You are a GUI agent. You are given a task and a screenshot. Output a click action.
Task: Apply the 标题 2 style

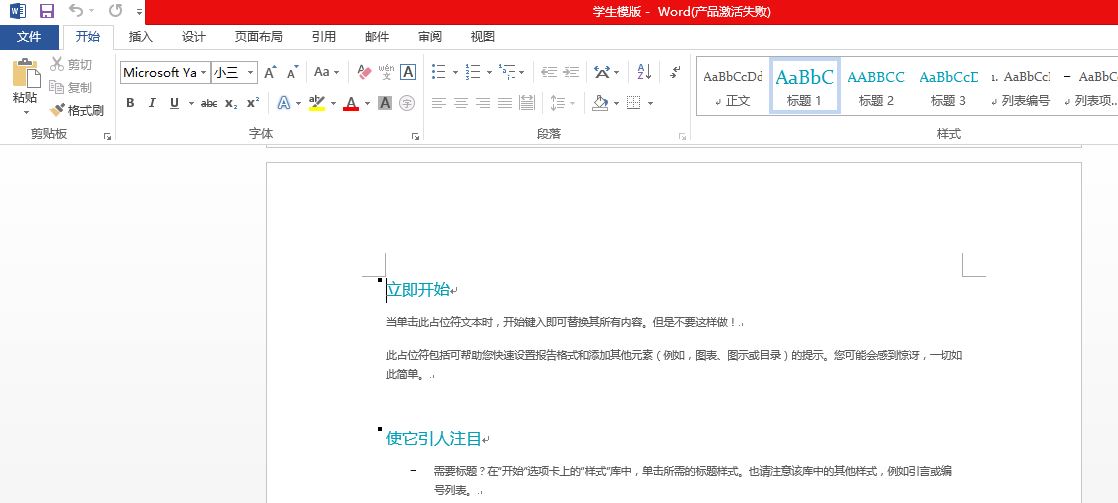click(x=876, y=86)
